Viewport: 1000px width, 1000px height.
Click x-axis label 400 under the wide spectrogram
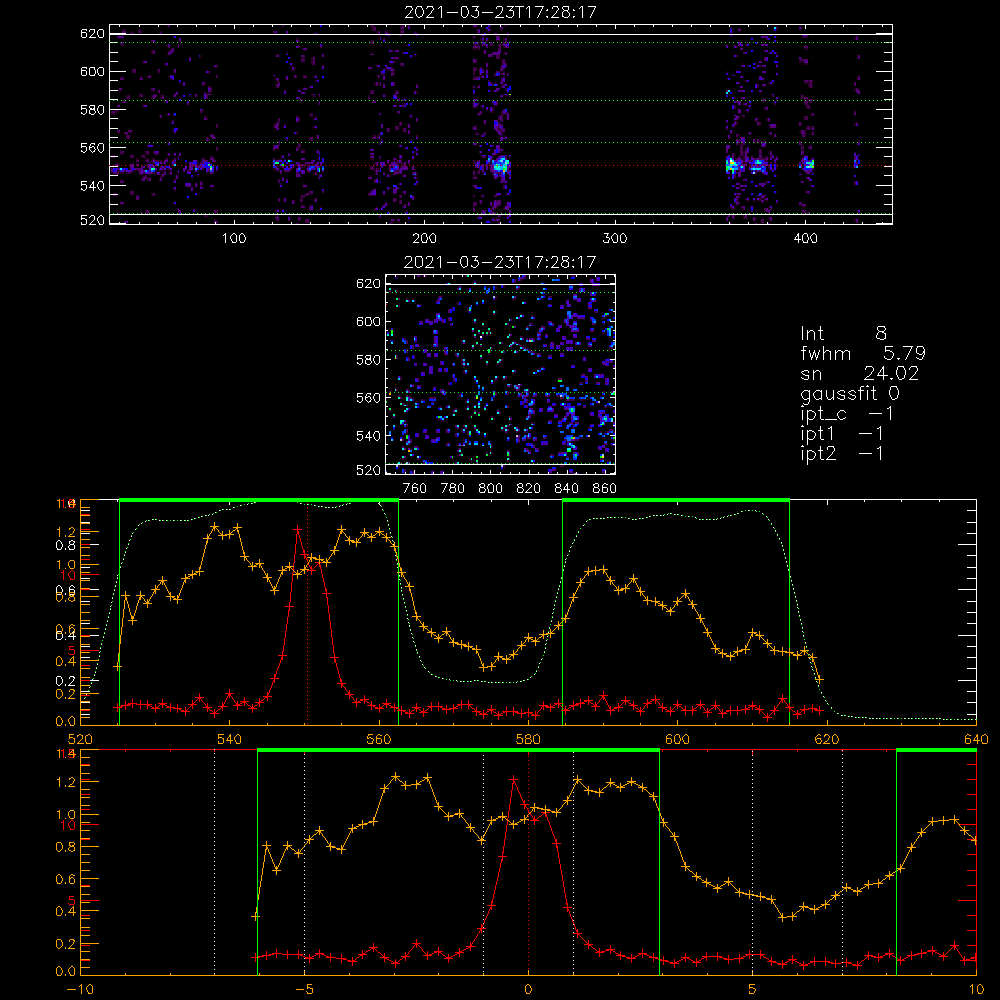[805, 239]
